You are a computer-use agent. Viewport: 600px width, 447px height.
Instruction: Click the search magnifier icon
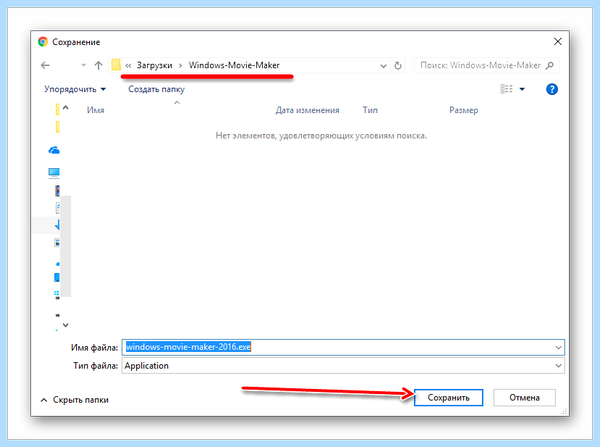(550, 65)
